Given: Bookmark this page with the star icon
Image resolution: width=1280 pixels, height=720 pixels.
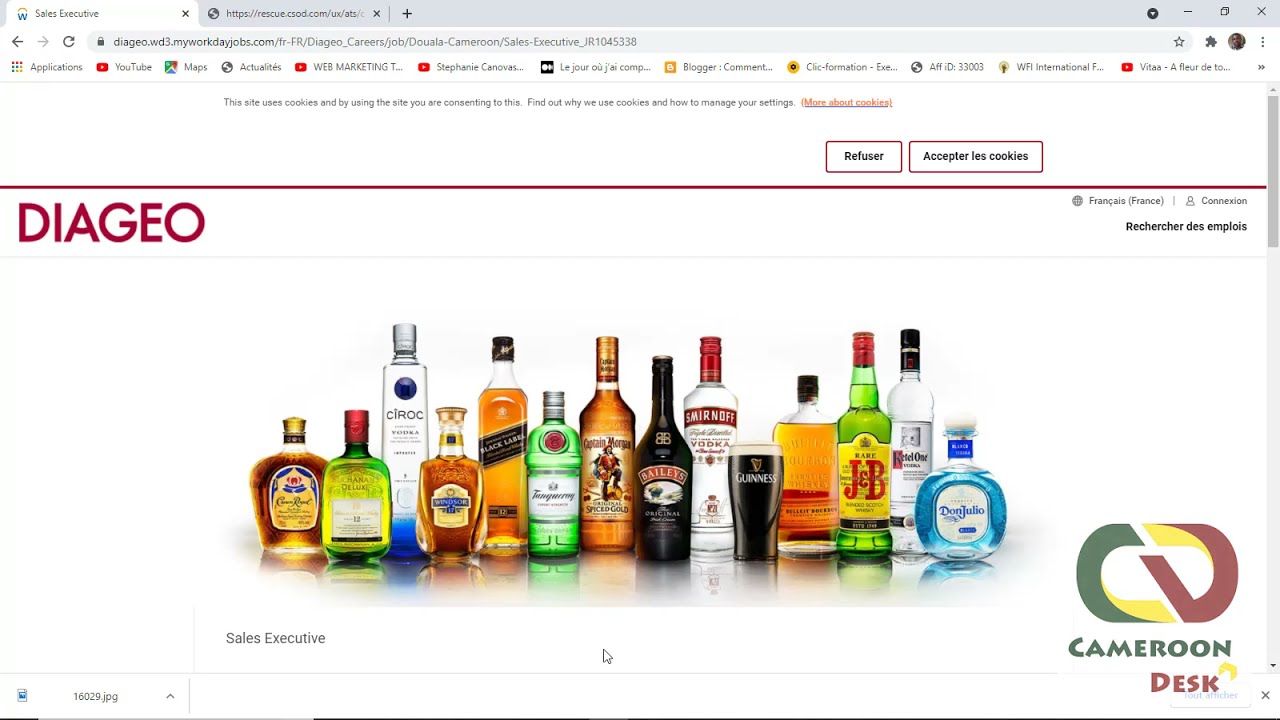Looking at the screenshot, I should click(x=1179, y=42).
